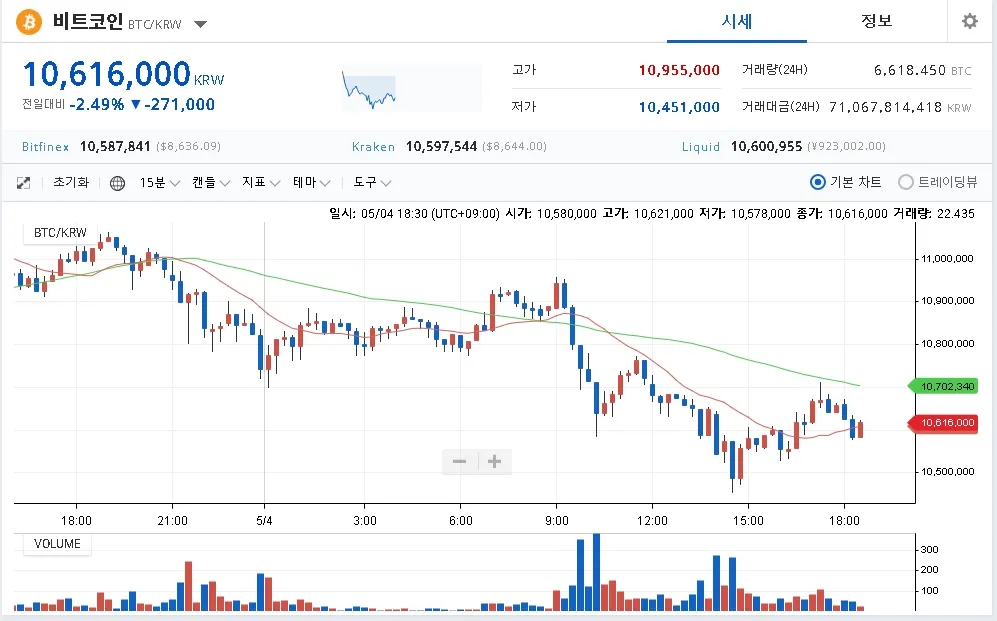Image resolution: width=997 pixels, height=621 pixels.
Task: Open the BTC/KRW coin selector dropdown arrow
Action: click(x=200, y=25)
